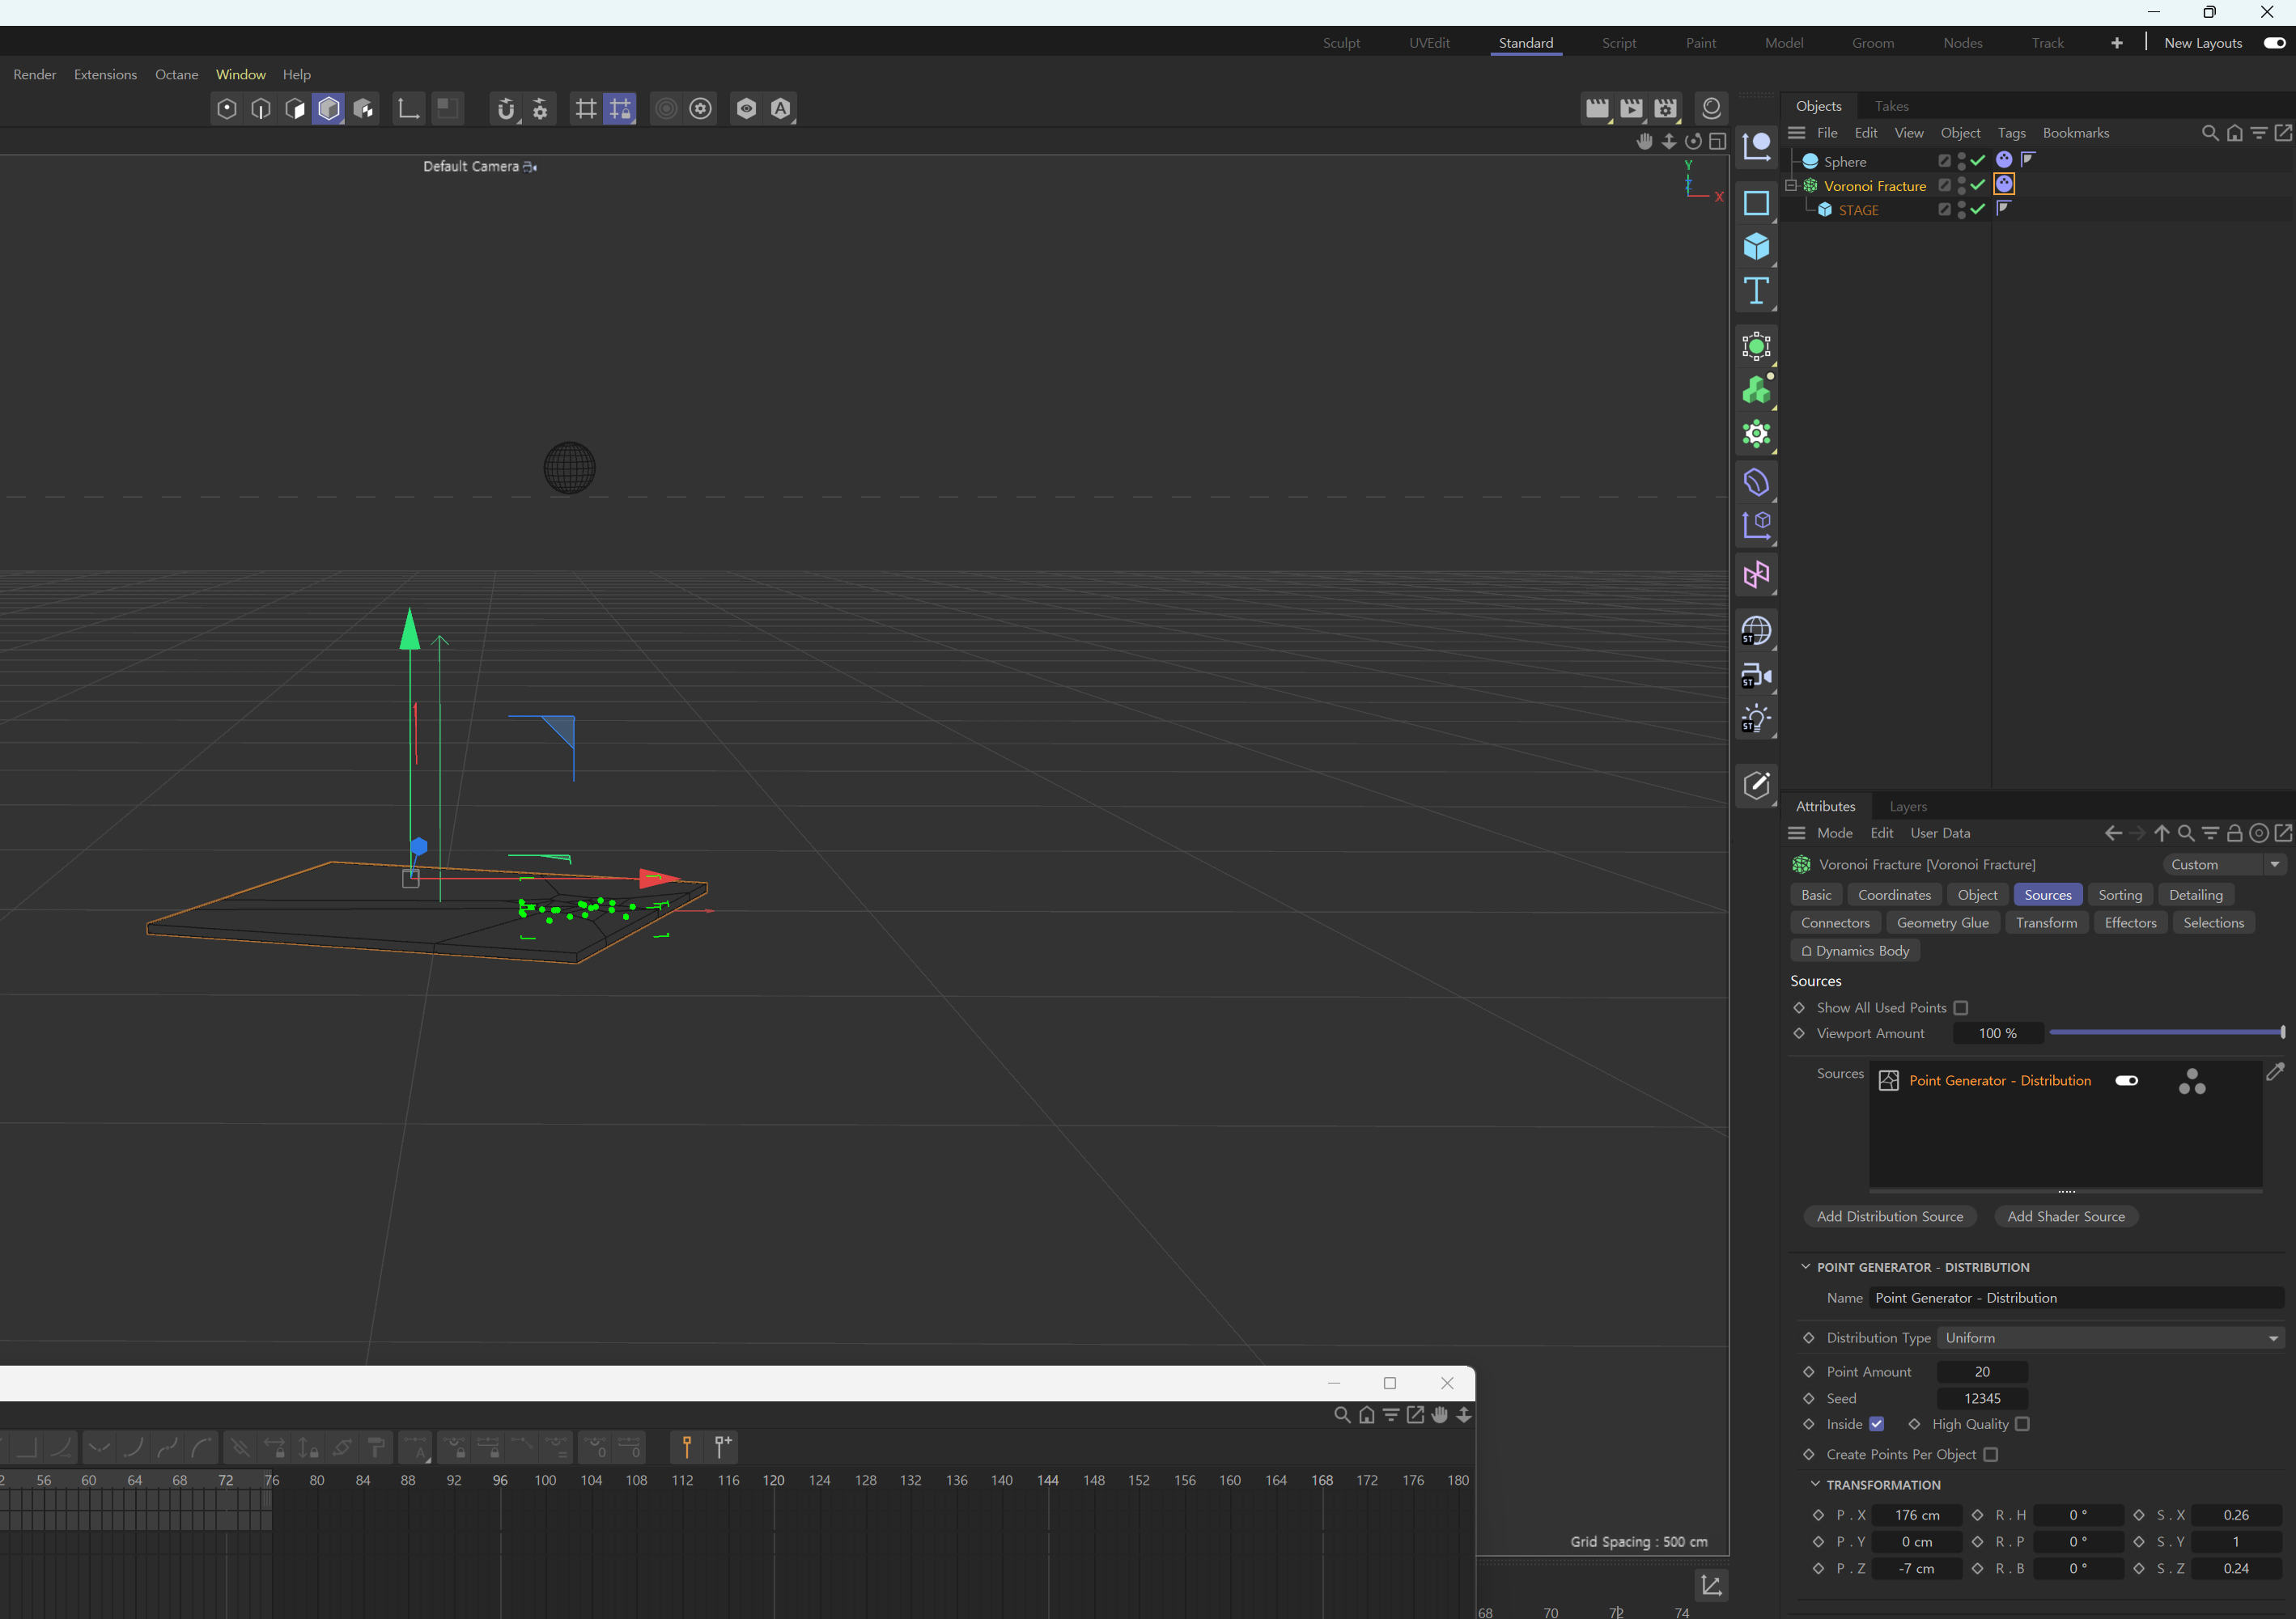Enable the High Quality checkbox
The image size is (2296, 1619).
click(2022, 1424)
